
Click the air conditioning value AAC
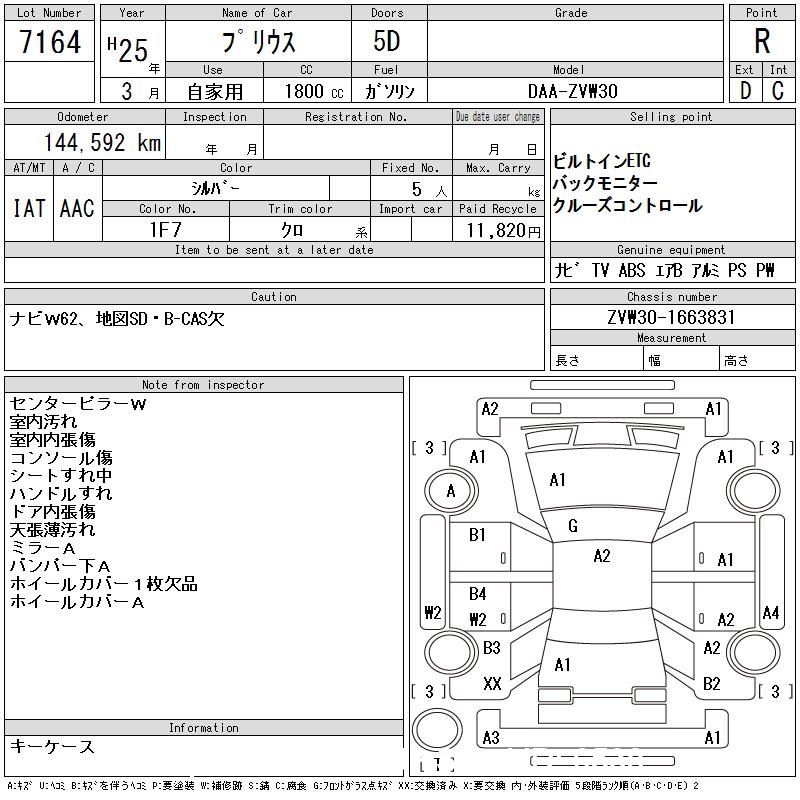[77, 208]
